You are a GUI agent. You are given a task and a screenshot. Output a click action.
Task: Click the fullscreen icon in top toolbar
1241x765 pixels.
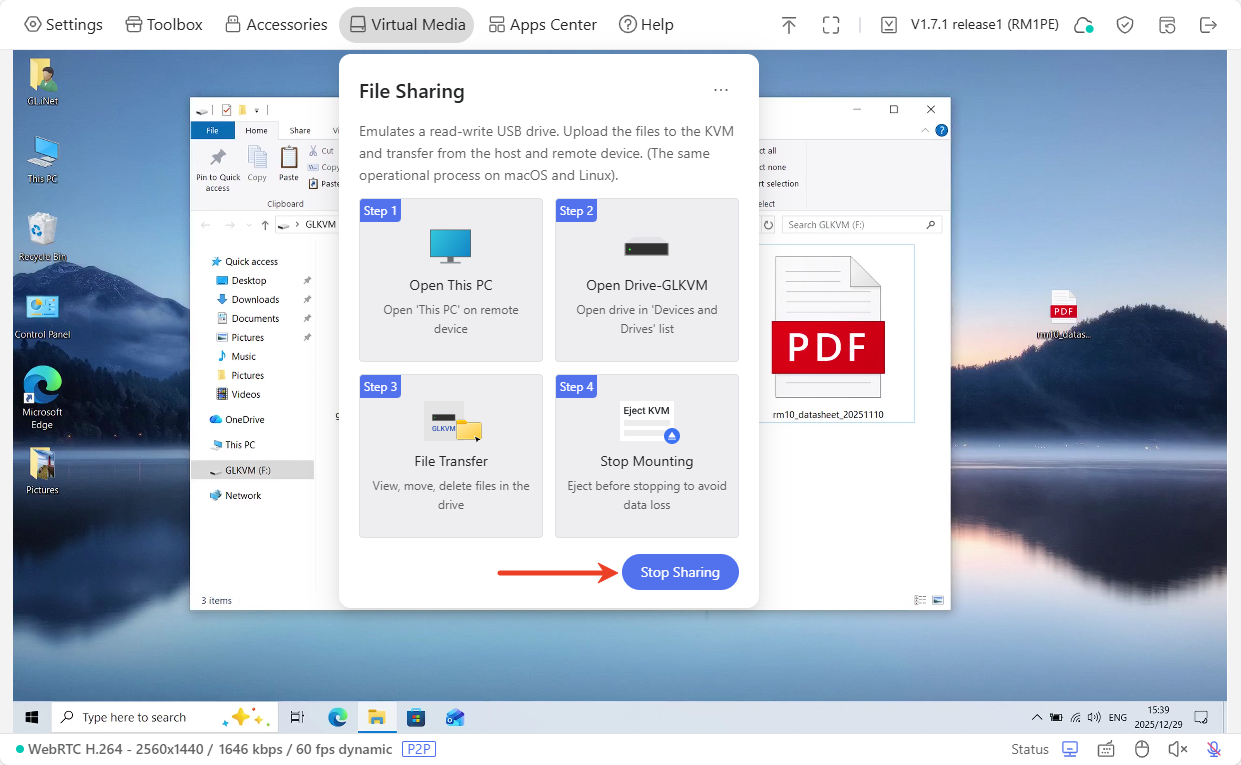coord(830,25)
